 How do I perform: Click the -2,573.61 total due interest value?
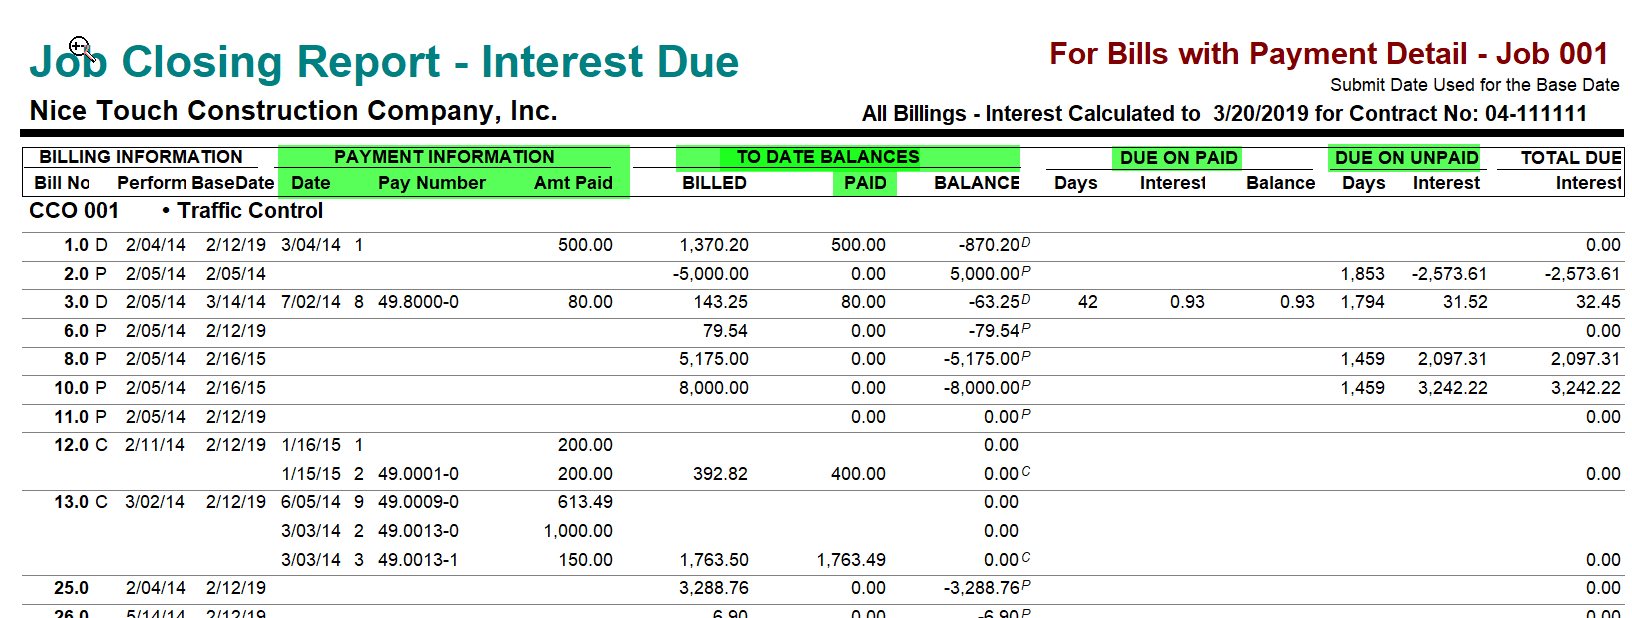tap(1582, 274)
